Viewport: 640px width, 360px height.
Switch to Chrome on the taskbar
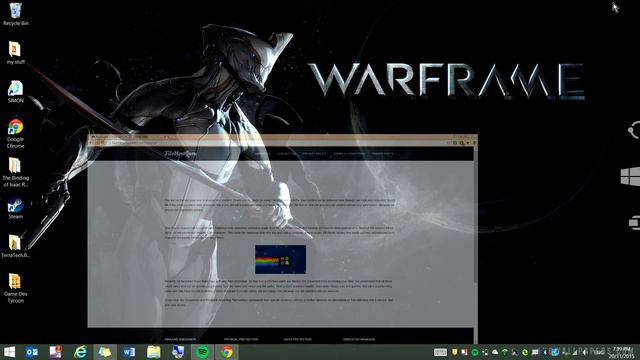[x=227, y=352]
